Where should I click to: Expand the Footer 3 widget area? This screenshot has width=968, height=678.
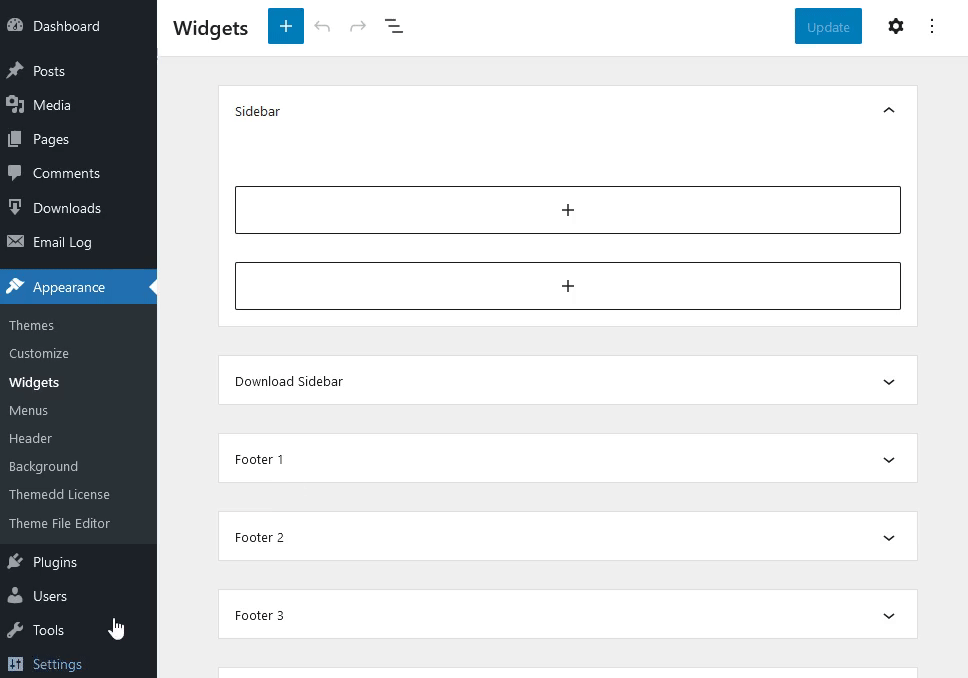pyautogui.click(x=888, y=615)
